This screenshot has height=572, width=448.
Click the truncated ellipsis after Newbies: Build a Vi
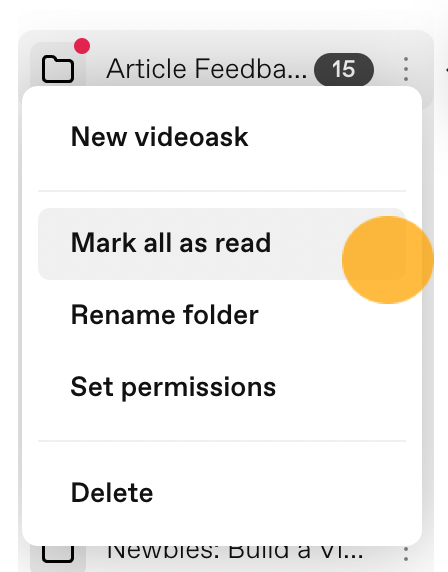354,556
